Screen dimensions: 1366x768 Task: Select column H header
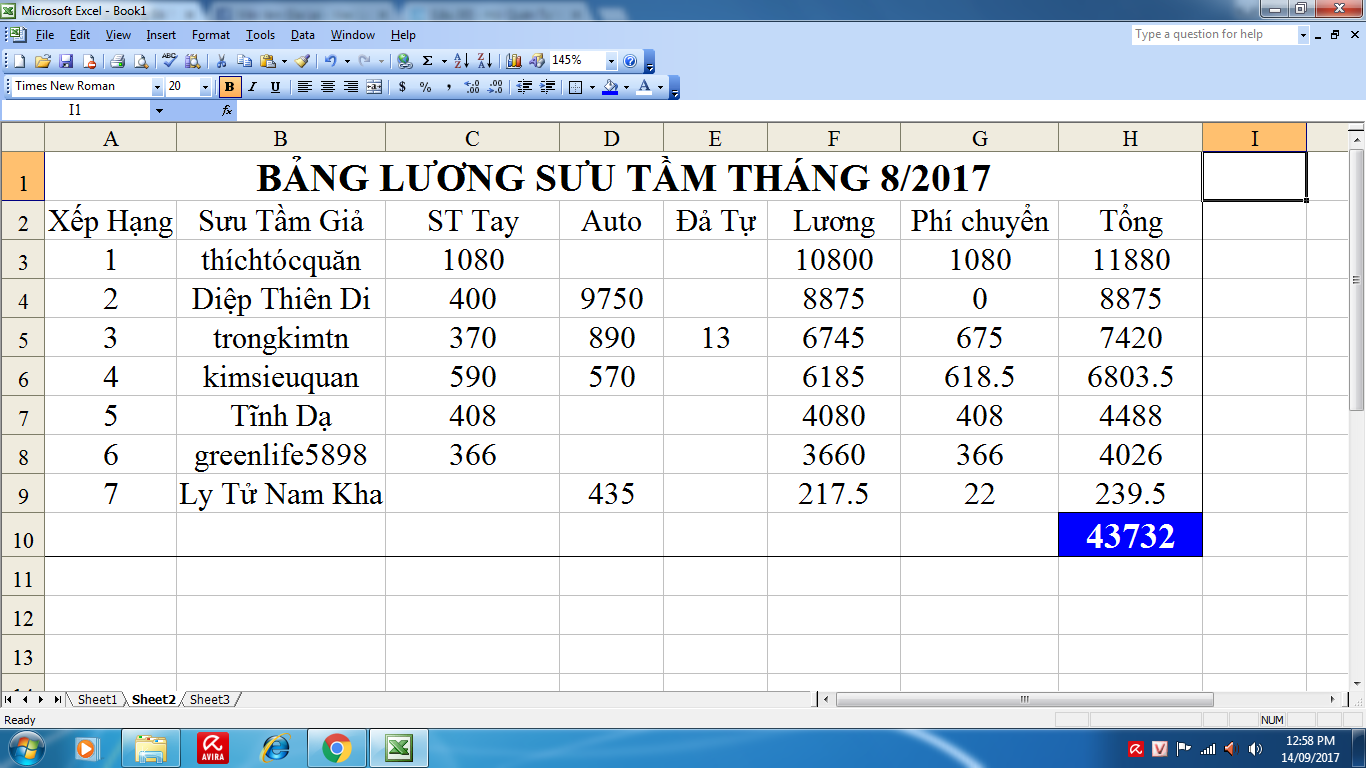pyautogui.click(x=1129, y=138)
